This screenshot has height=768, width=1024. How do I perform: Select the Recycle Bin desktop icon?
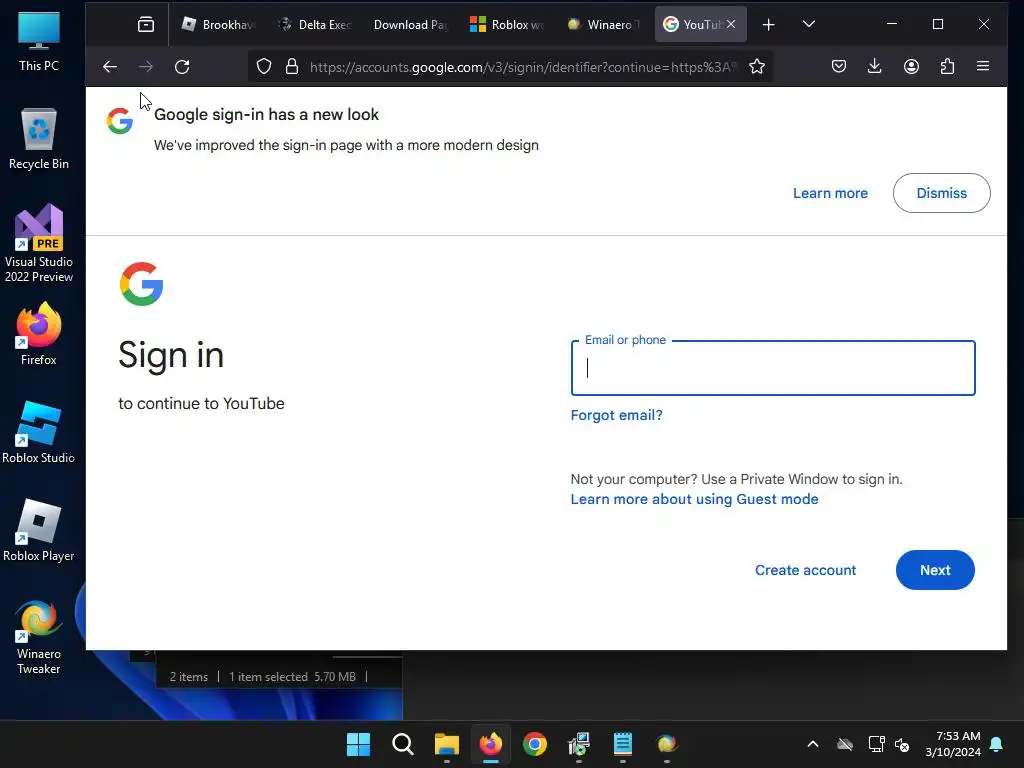coord(39,139)
